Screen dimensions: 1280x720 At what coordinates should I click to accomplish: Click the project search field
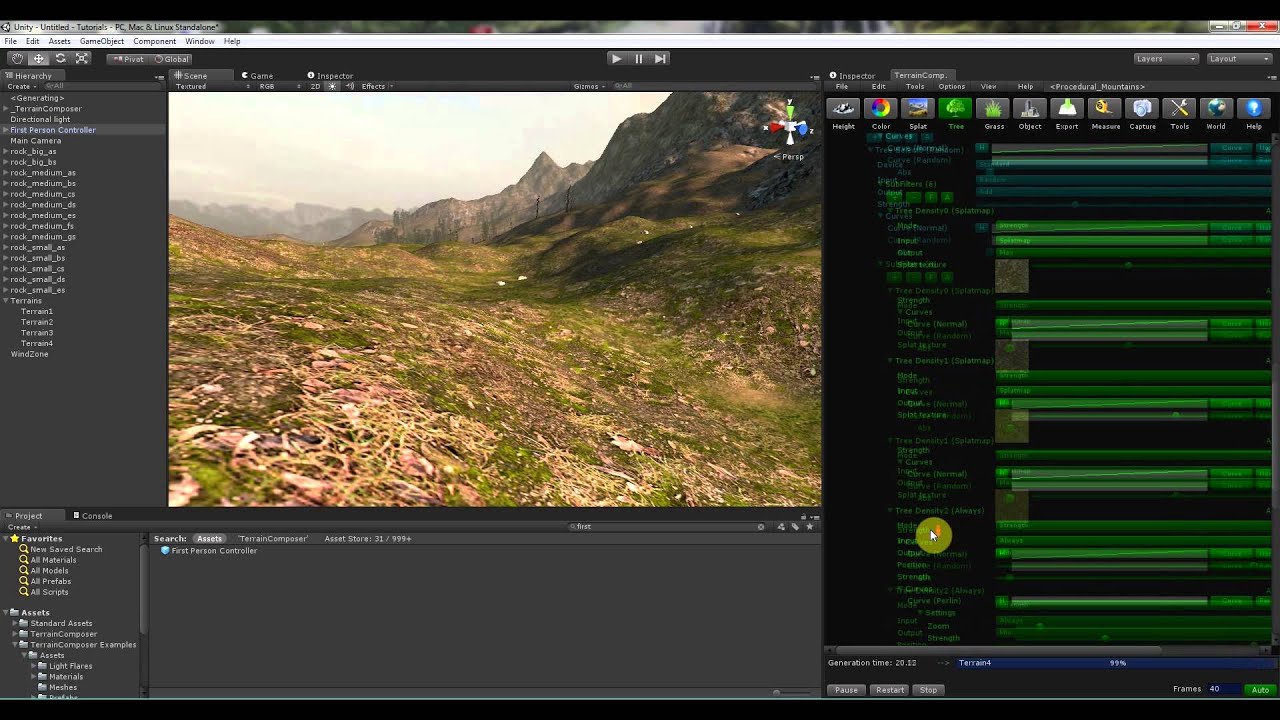pyautogui.click(x=665, y=527)
